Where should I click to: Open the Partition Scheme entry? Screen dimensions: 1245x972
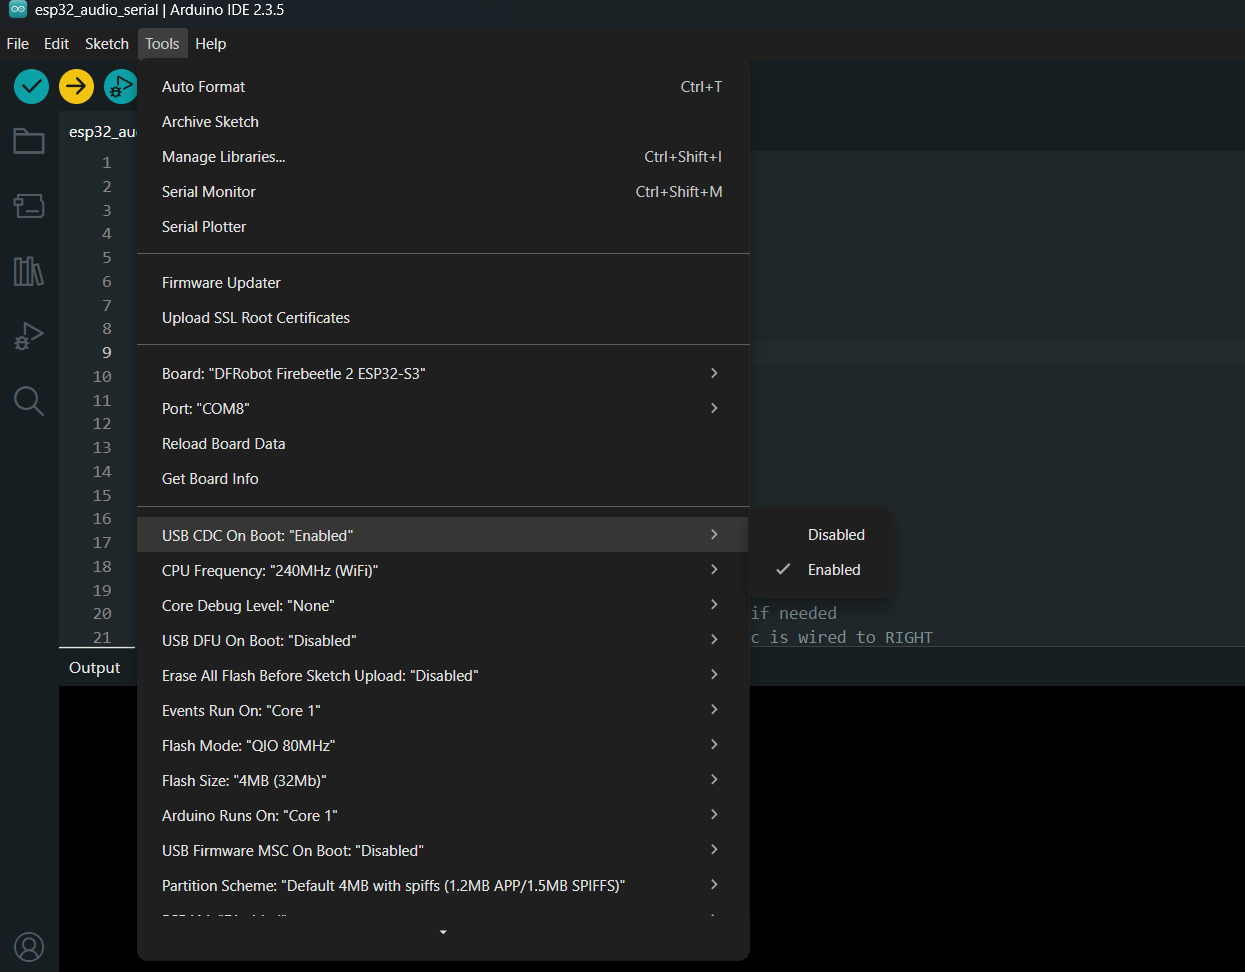click(443, 886)
